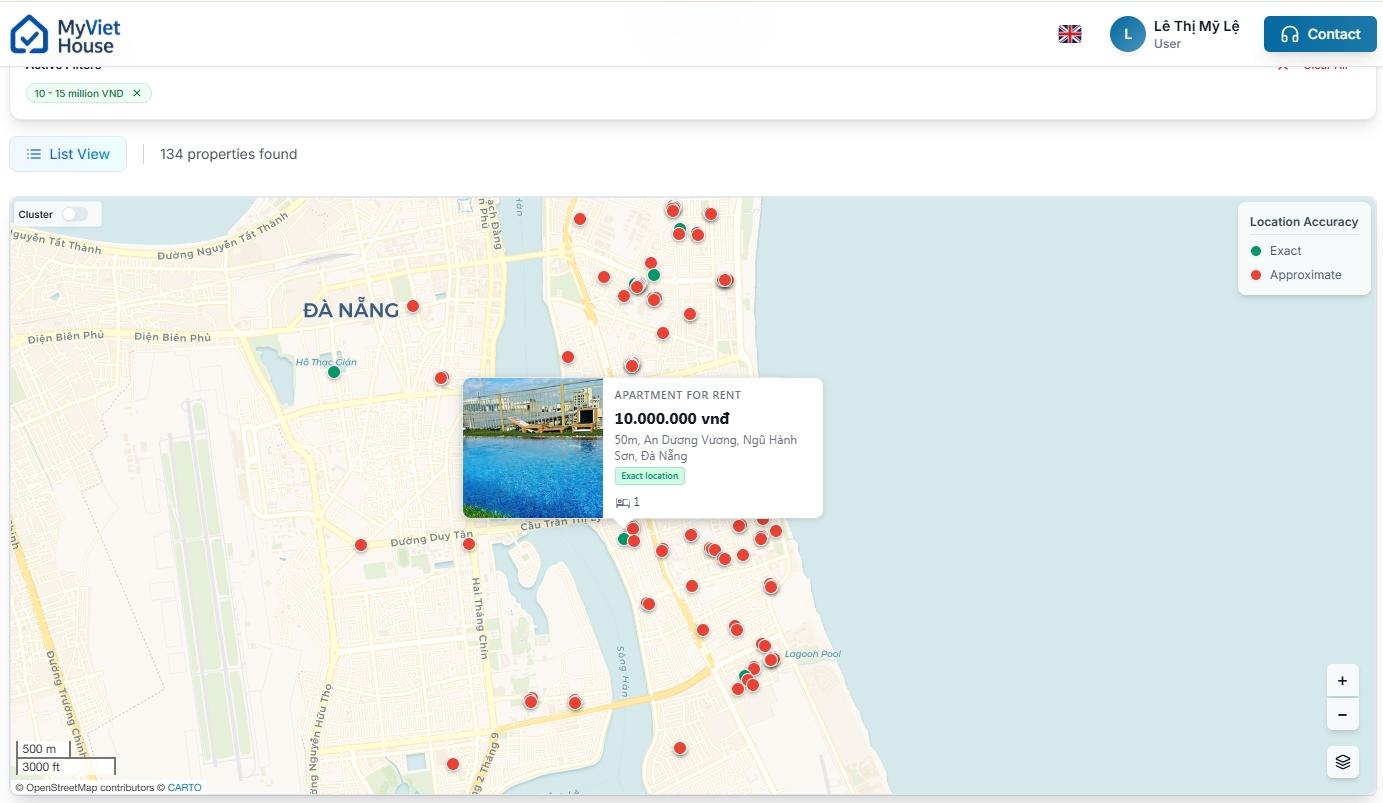Click the property pool photo thumbnail

pyautogui.click(x=533, y=448)
